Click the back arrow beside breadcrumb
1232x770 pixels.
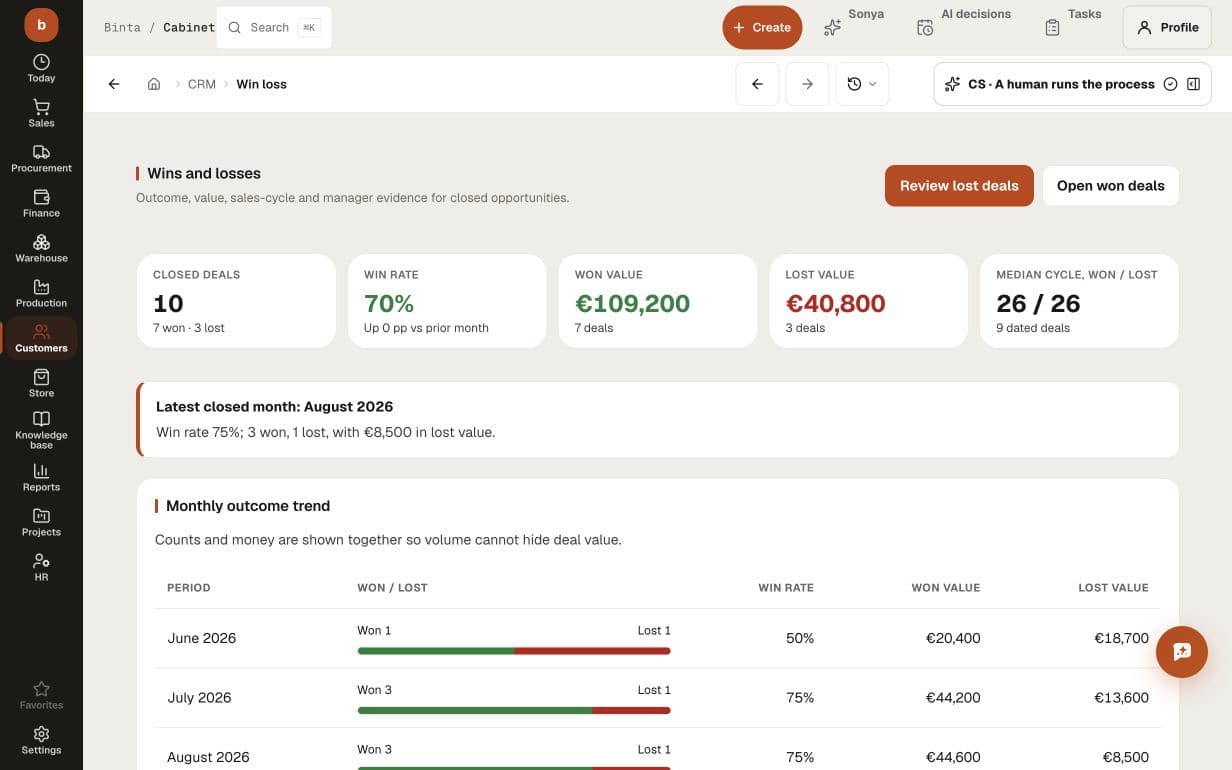[114, 84]
